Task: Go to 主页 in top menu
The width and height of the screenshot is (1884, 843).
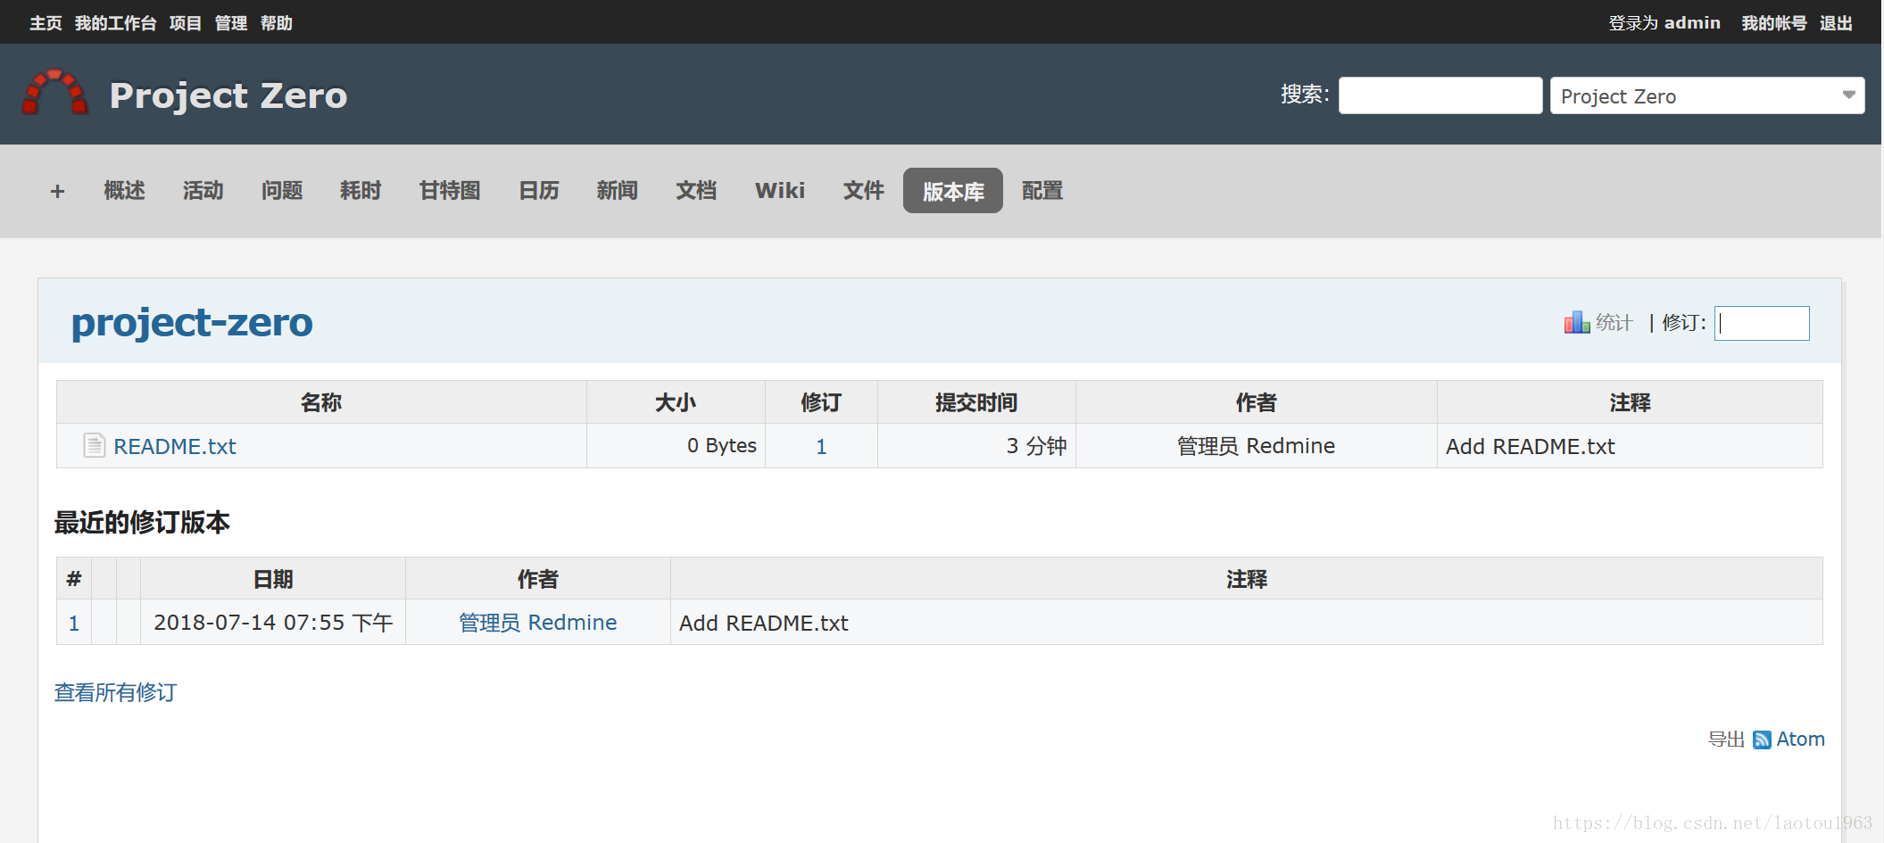Action: [45, 22]
